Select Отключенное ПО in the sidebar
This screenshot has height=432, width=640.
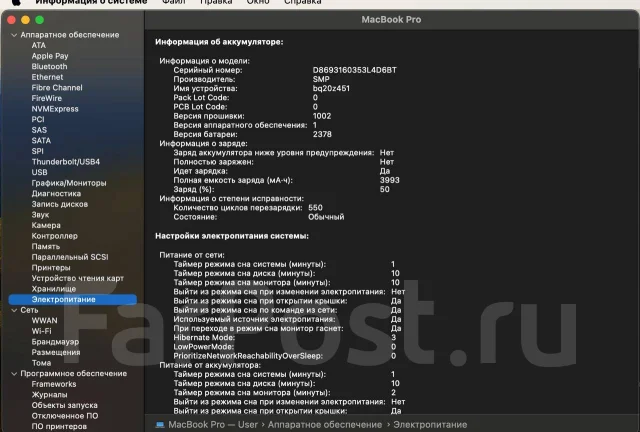point(65,416)
